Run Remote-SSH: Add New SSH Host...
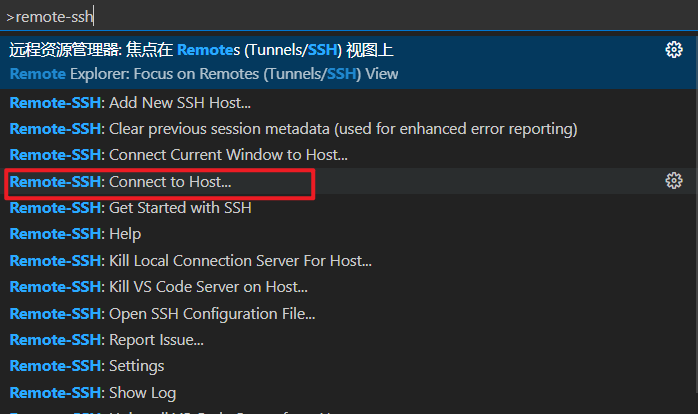 point(348,103)
